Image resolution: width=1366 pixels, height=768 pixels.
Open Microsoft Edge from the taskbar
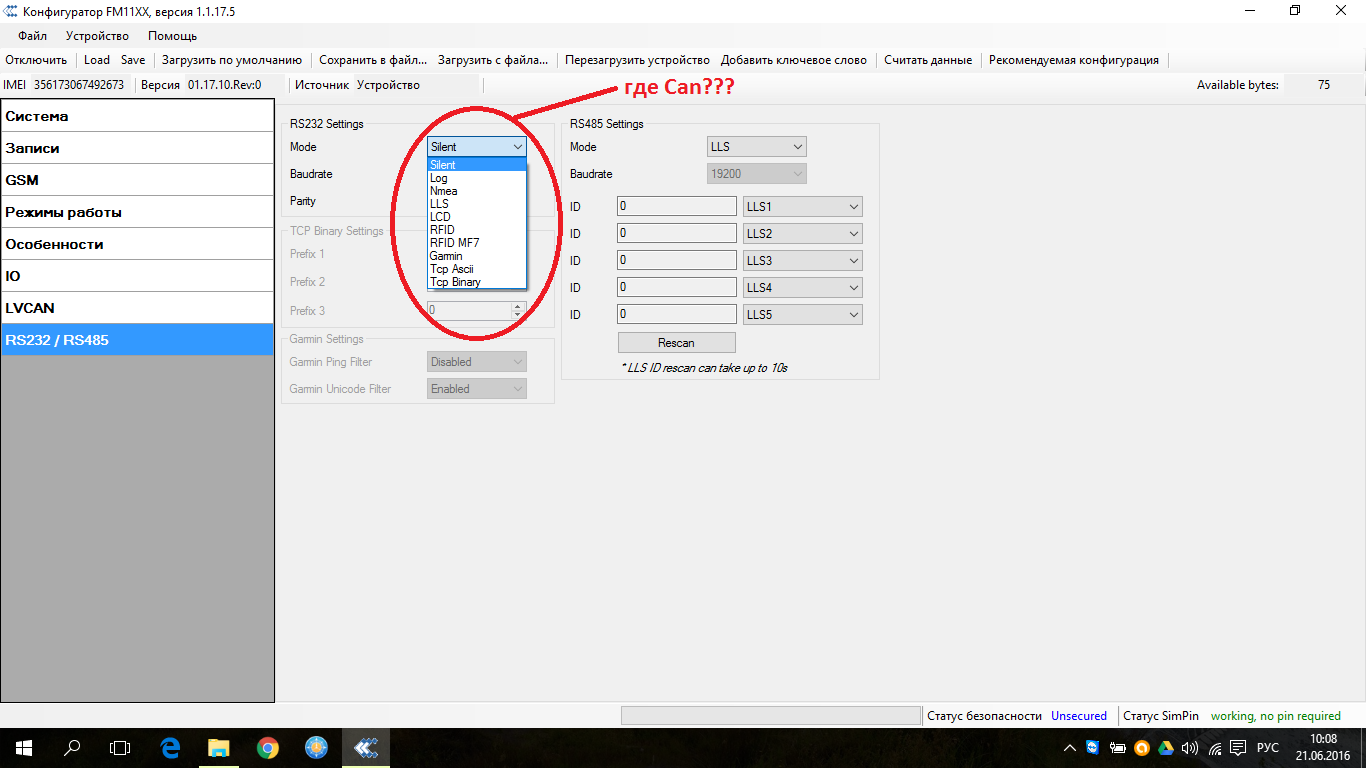pos(170,747)
